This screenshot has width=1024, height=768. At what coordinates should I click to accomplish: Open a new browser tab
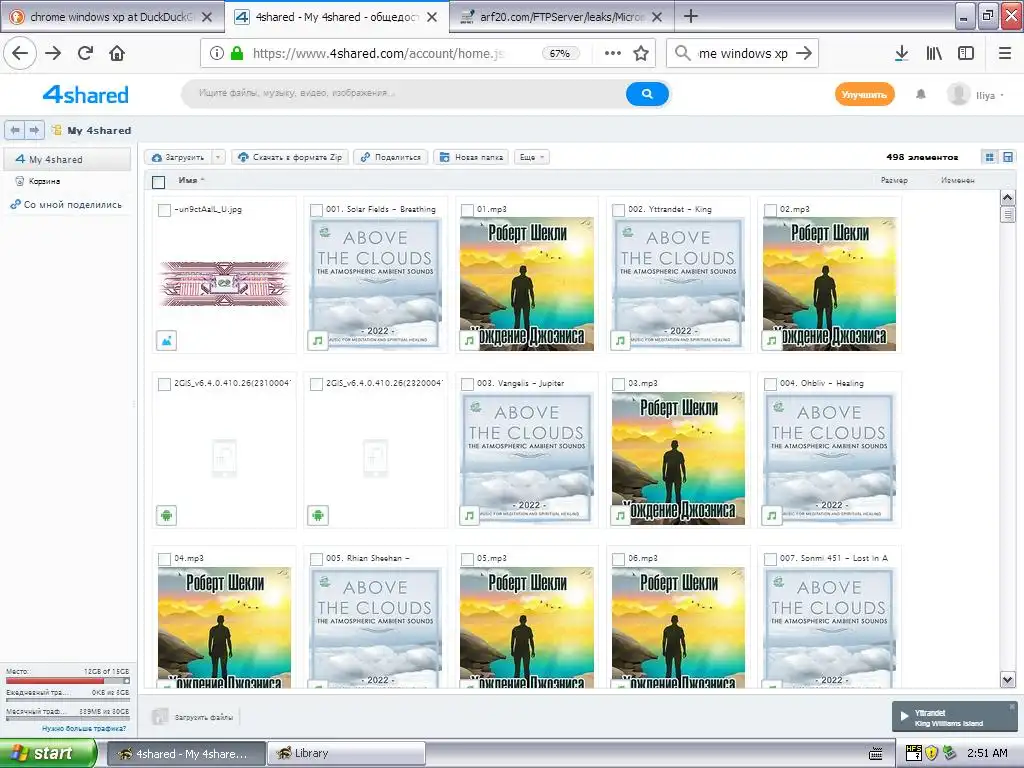(691, 16)
